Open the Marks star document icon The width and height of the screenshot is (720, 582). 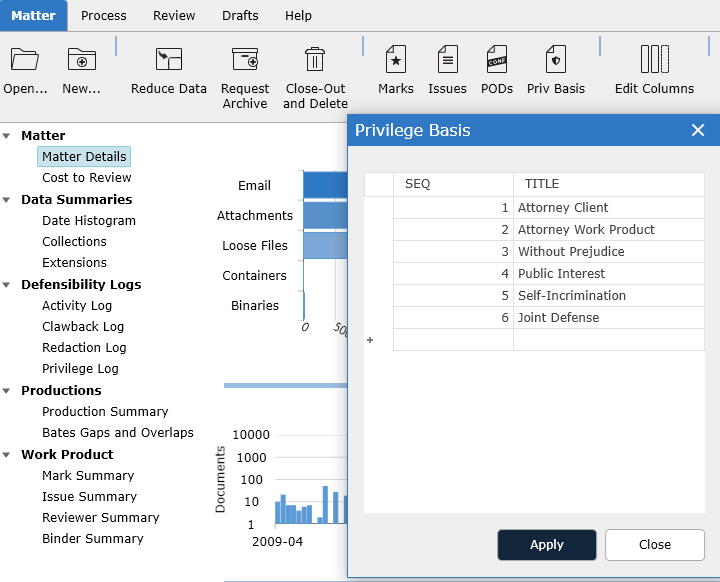396,59
